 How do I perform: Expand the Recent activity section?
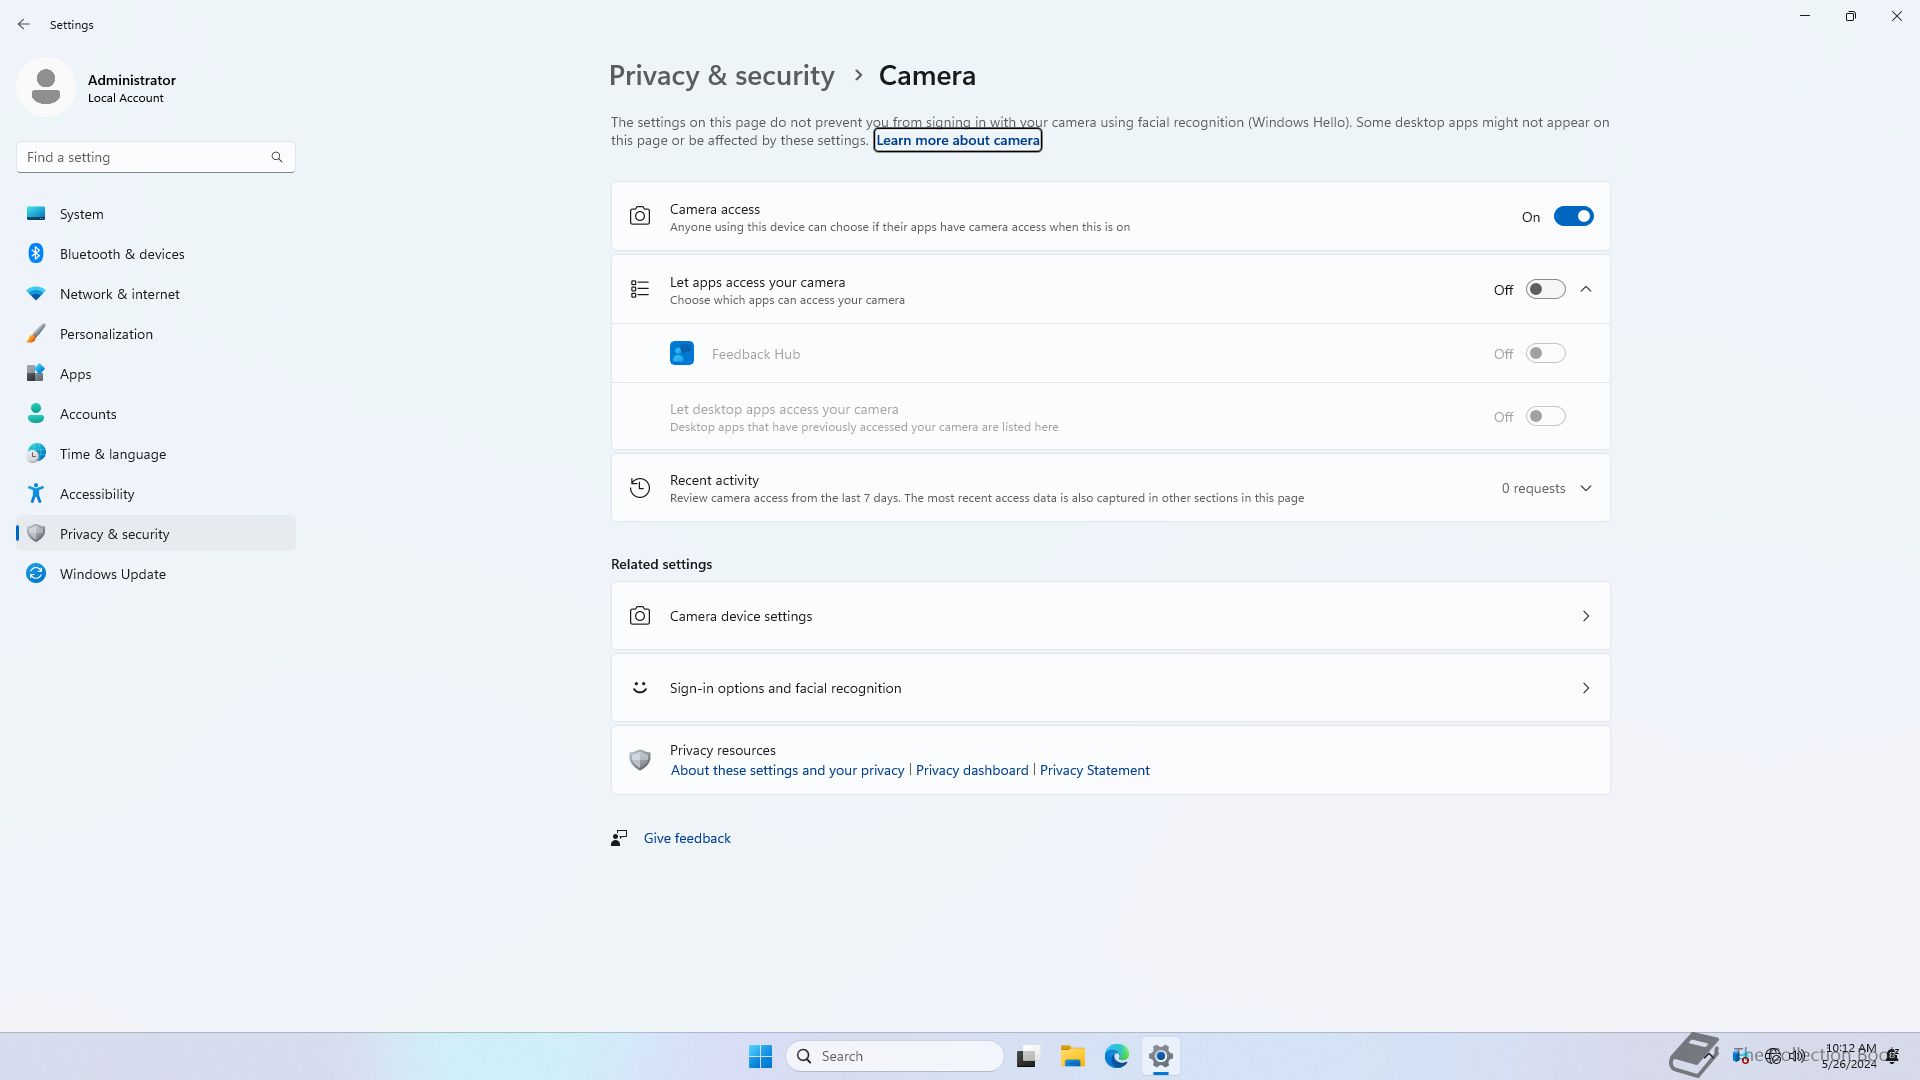(x=1586, y=489)
